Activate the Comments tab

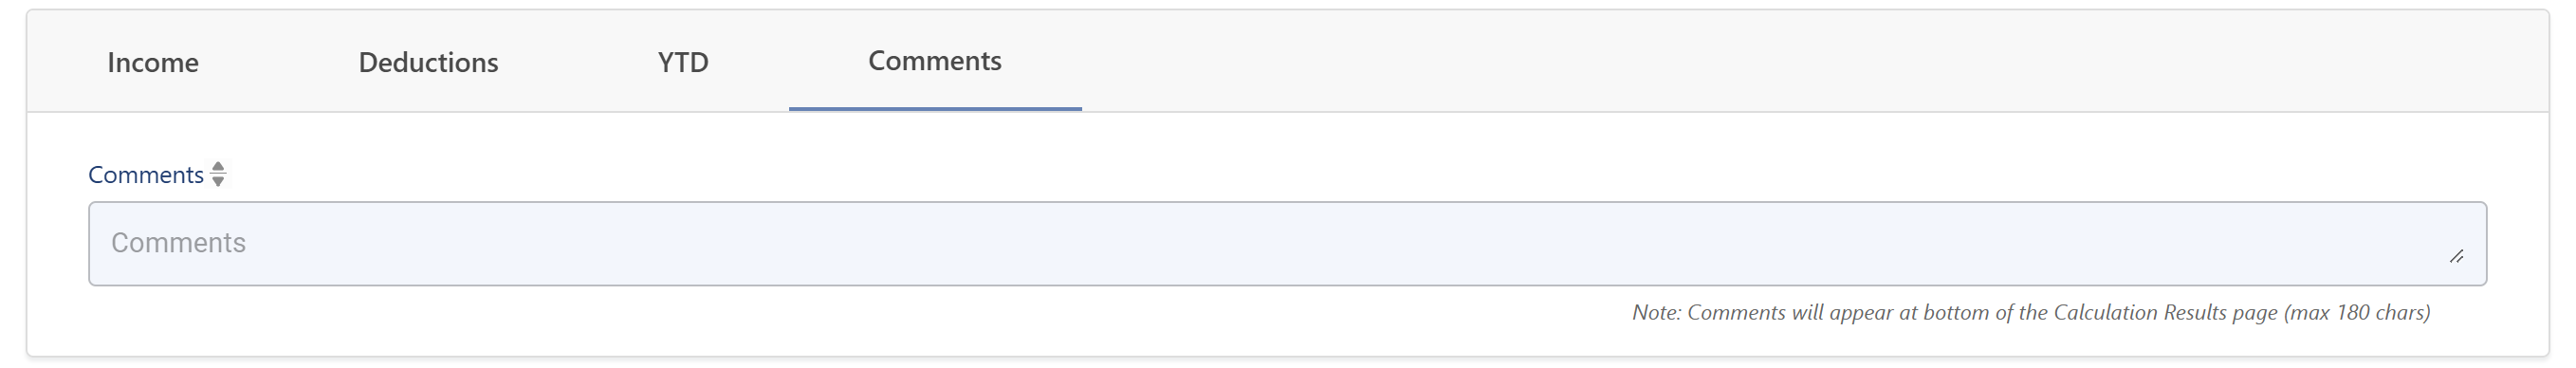tap(935, 61)
